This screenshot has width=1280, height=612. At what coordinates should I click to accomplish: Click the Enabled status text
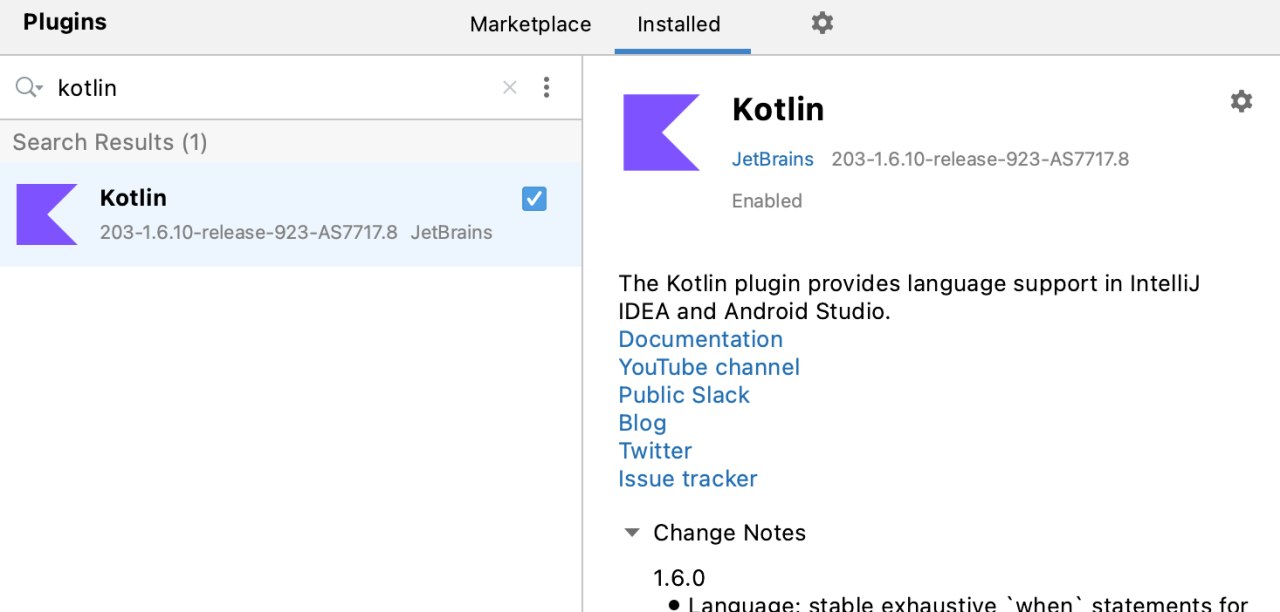767,201
